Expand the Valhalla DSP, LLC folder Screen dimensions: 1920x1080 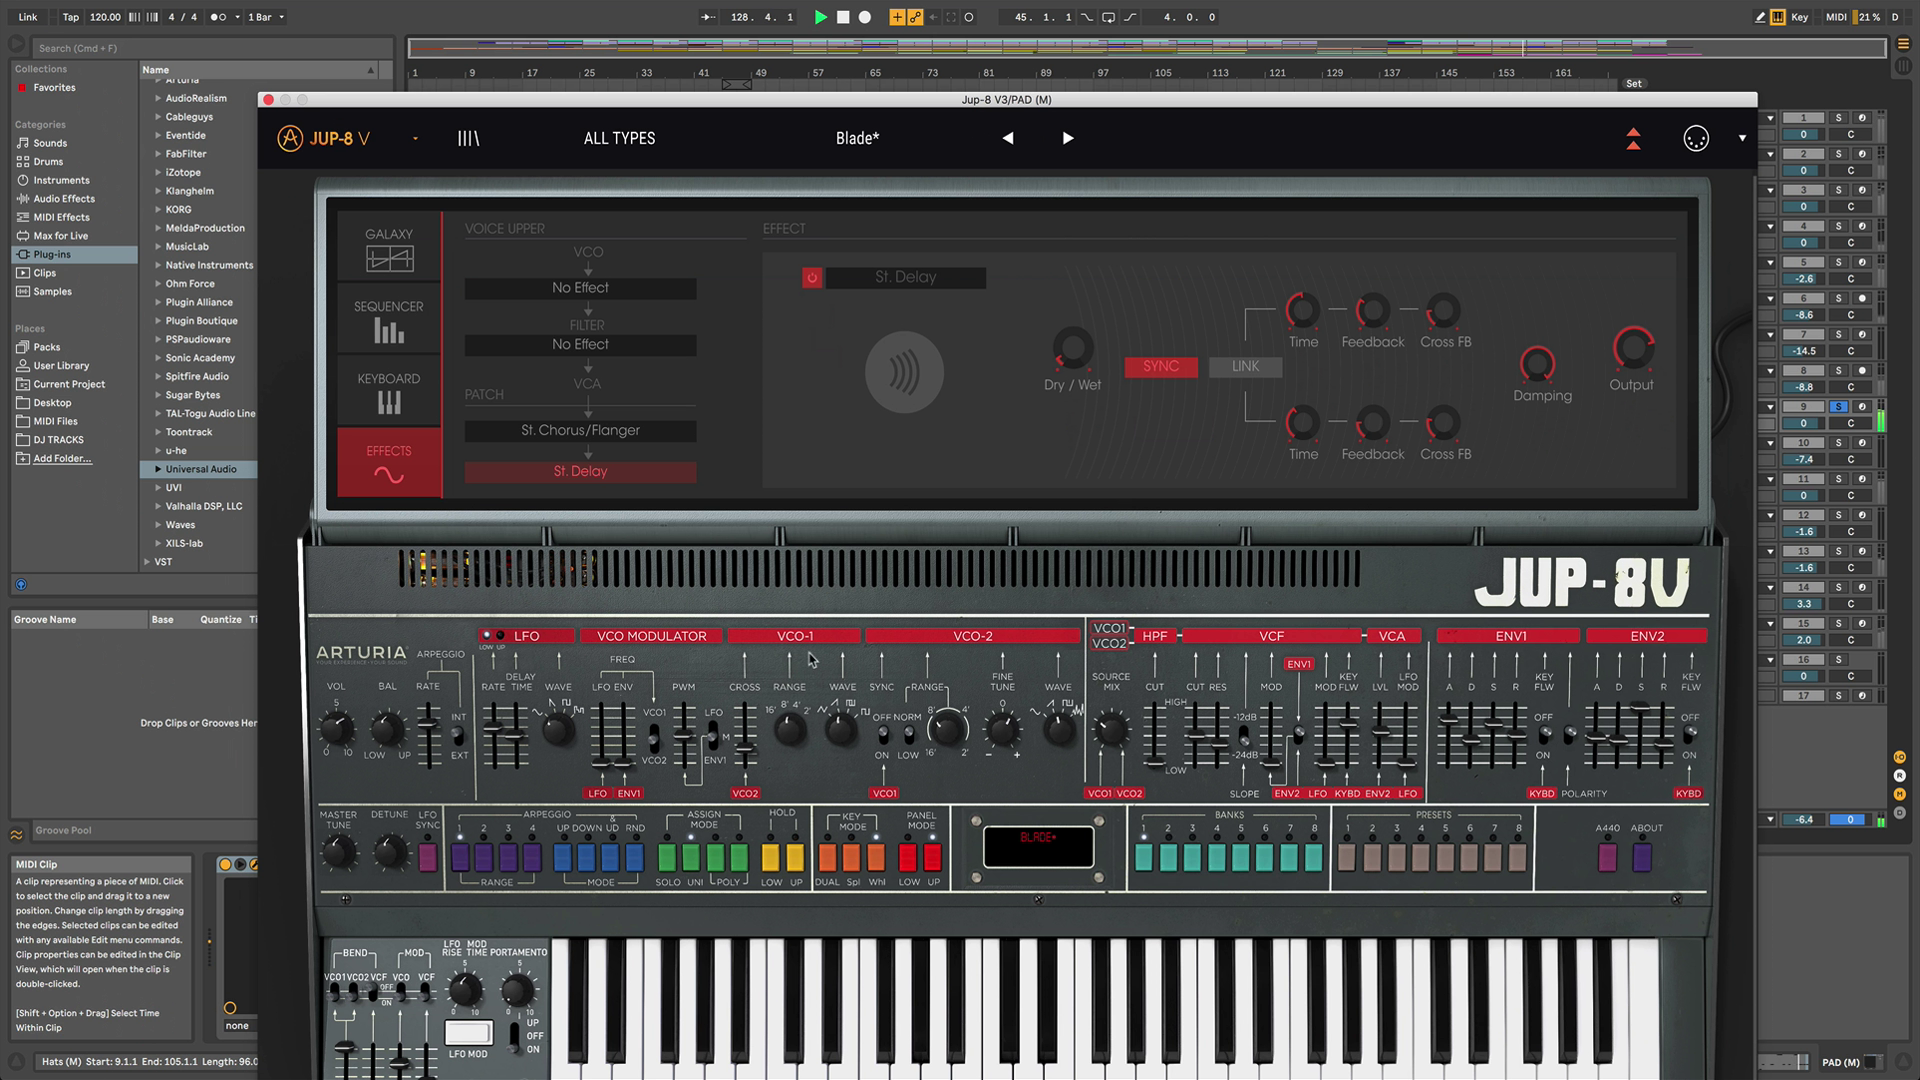[157, 506]
